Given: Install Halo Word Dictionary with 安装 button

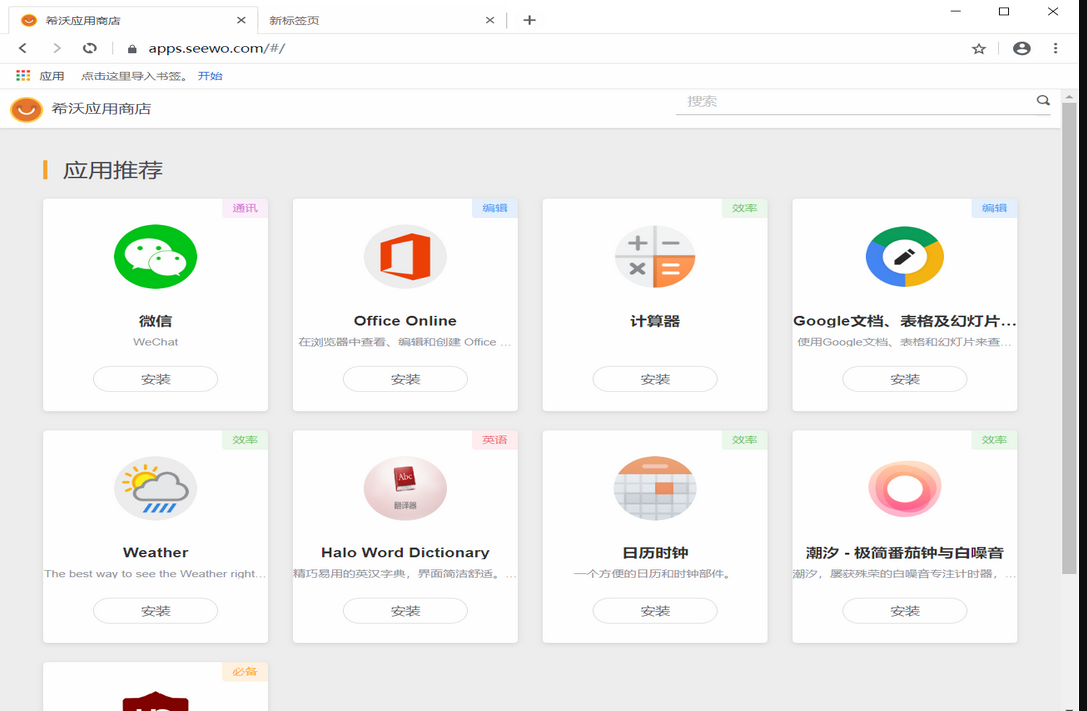Looking at the screenshot, I should pos(405,611).
